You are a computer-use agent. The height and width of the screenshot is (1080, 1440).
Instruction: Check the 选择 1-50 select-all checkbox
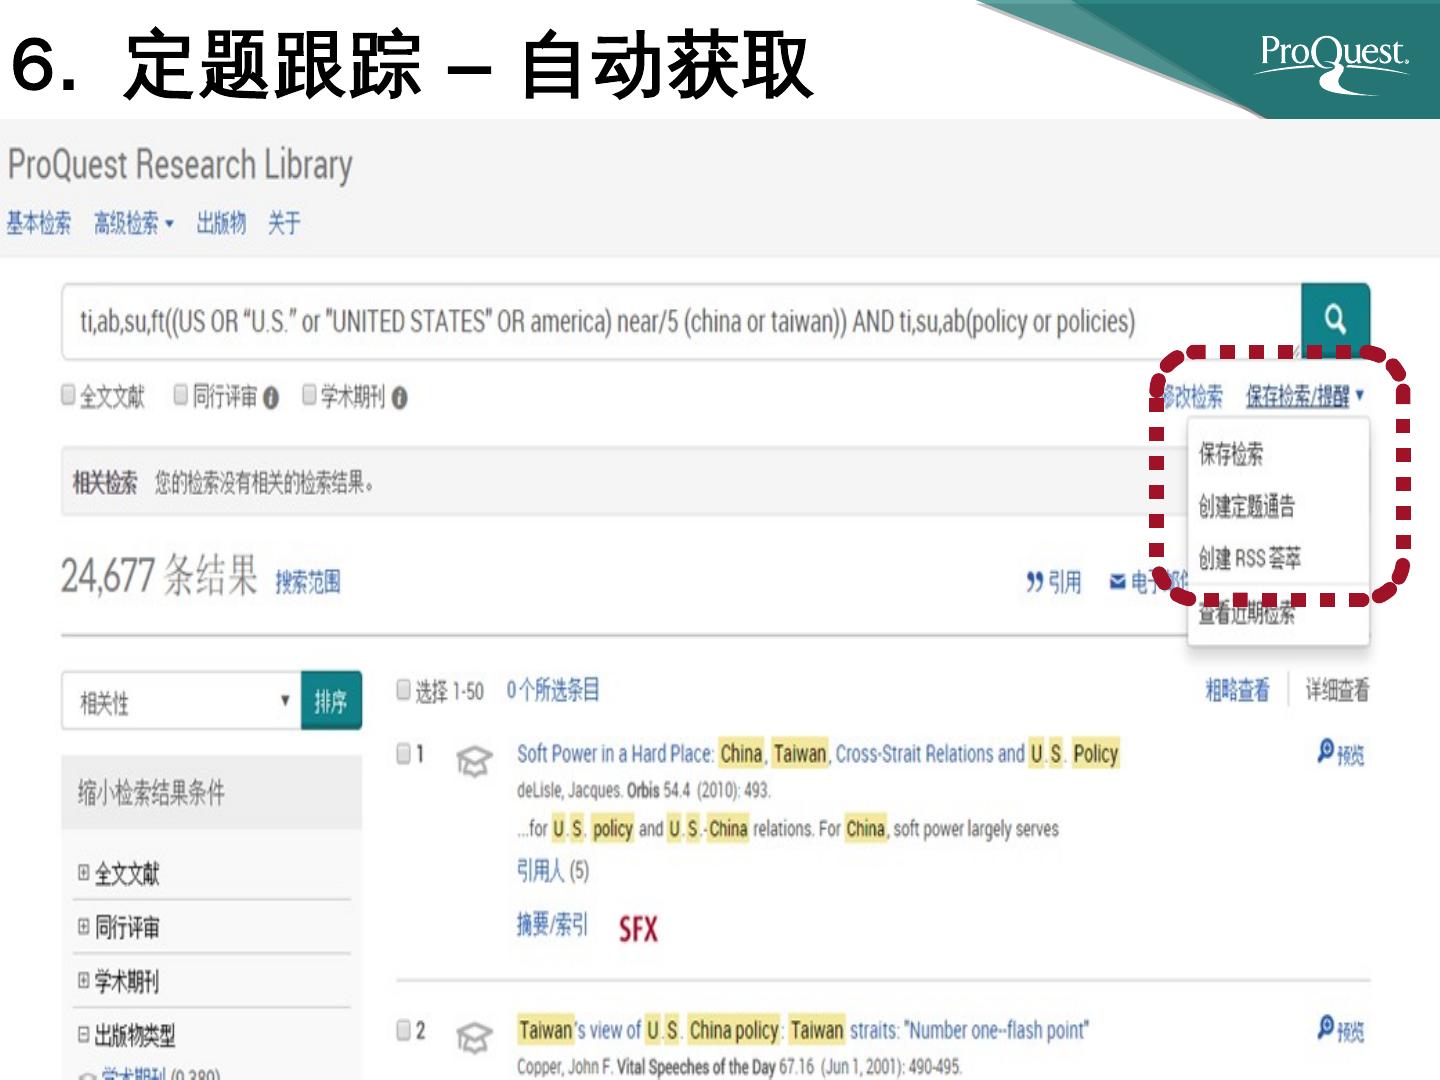tap(403, 689)
